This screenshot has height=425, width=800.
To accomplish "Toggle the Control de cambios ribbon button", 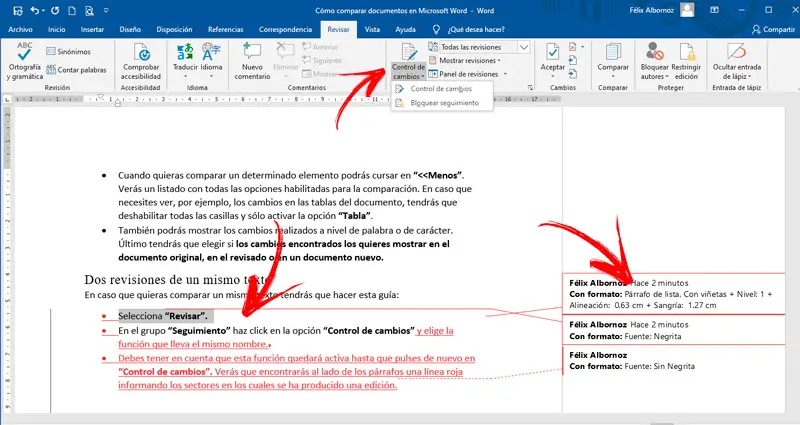I will tap(408, 61).
